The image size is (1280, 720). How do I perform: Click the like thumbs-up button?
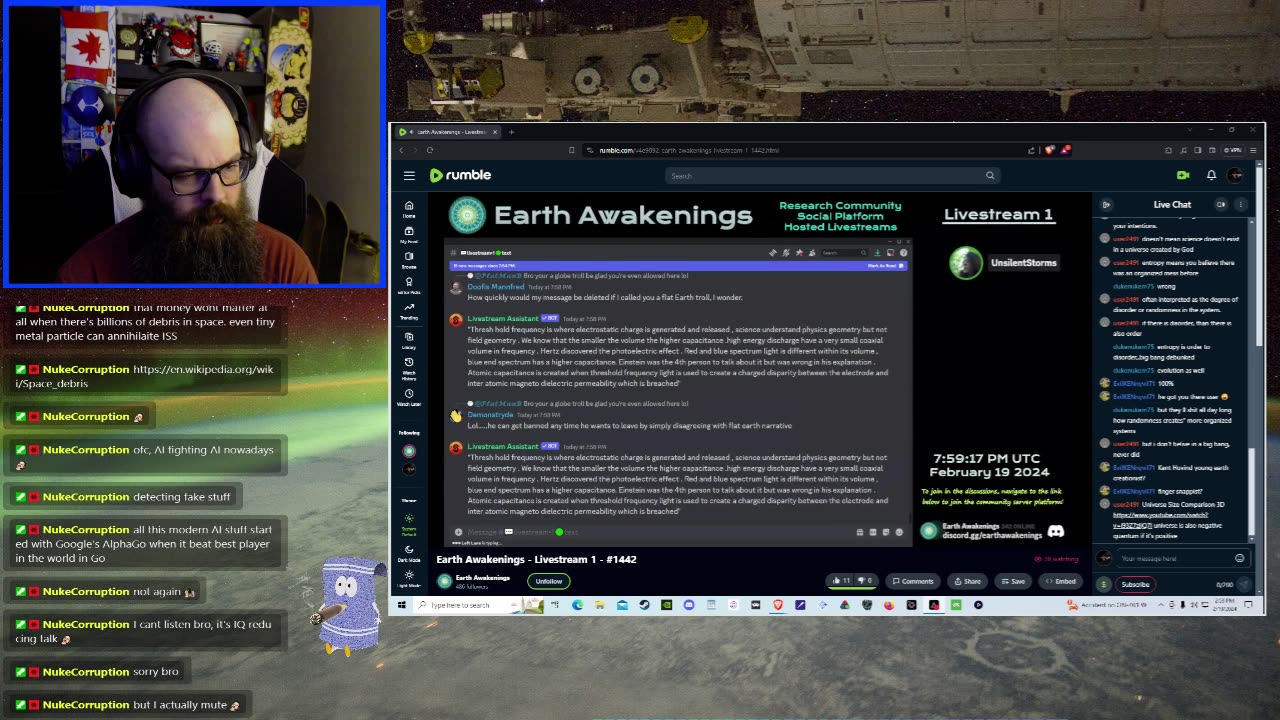click(x=841, y=581)
